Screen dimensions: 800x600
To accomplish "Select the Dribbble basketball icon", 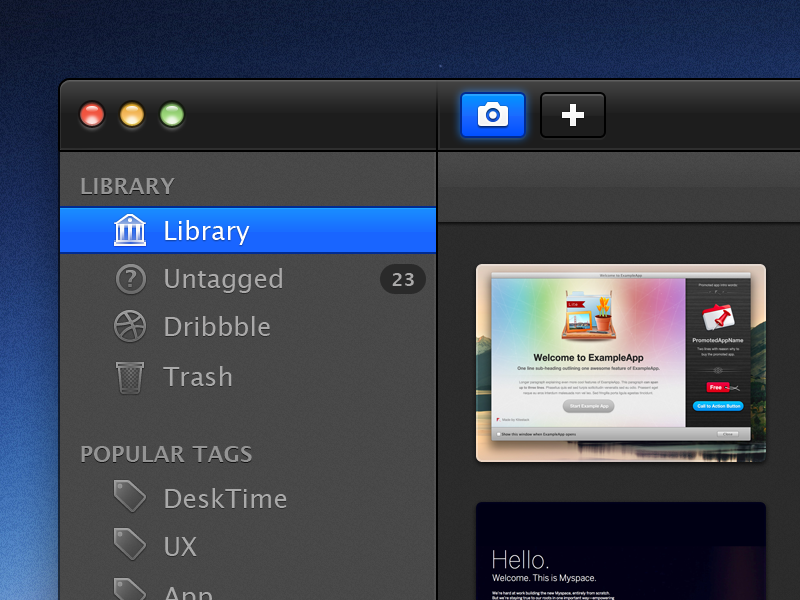I will click(x=130, y=327).
